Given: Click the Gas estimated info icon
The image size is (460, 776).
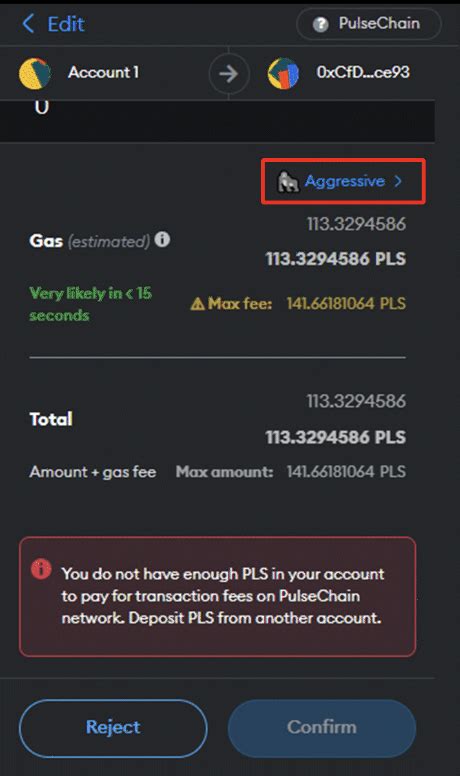Looking at the screenshot, I should (162, 240).
